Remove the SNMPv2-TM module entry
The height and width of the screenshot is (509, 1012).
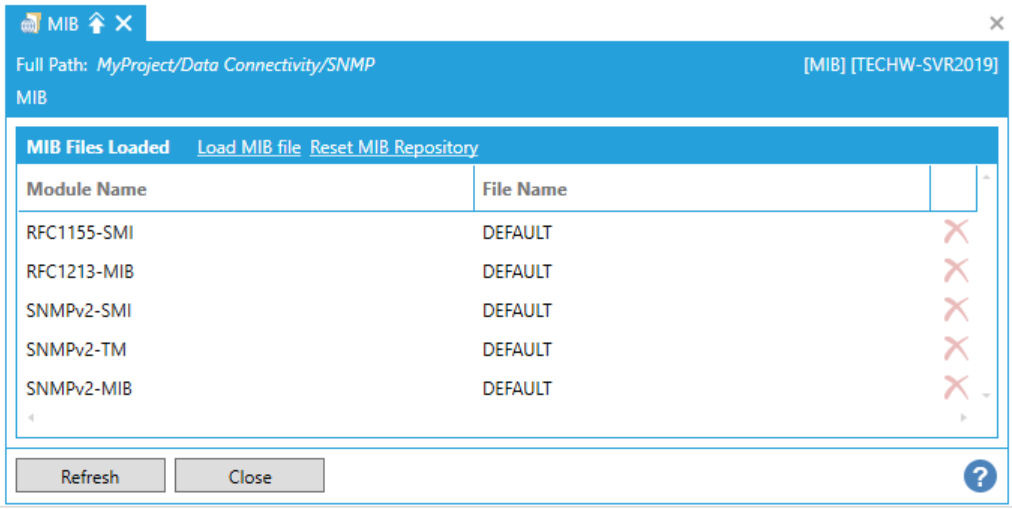click(x=955, y=349)
